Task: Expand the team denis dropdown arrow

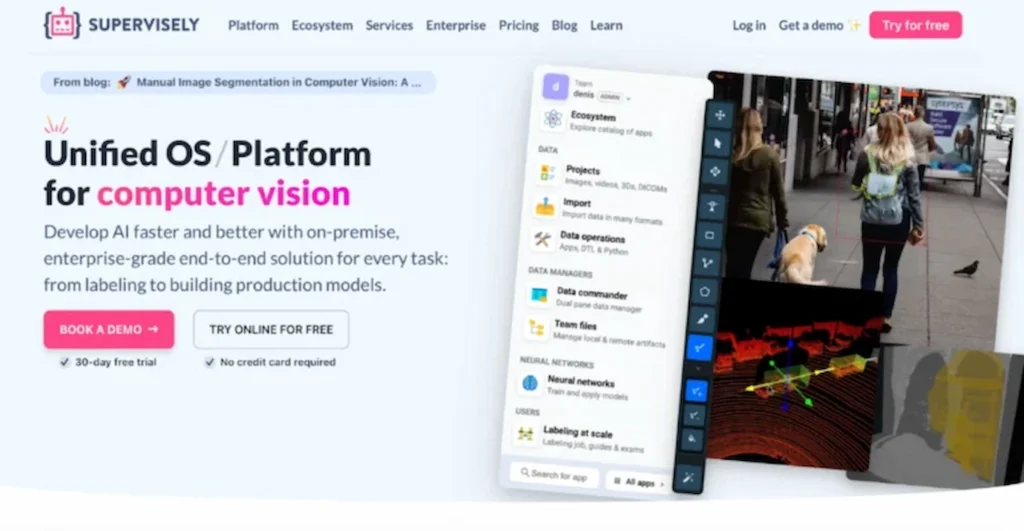Action: [628, 99]
